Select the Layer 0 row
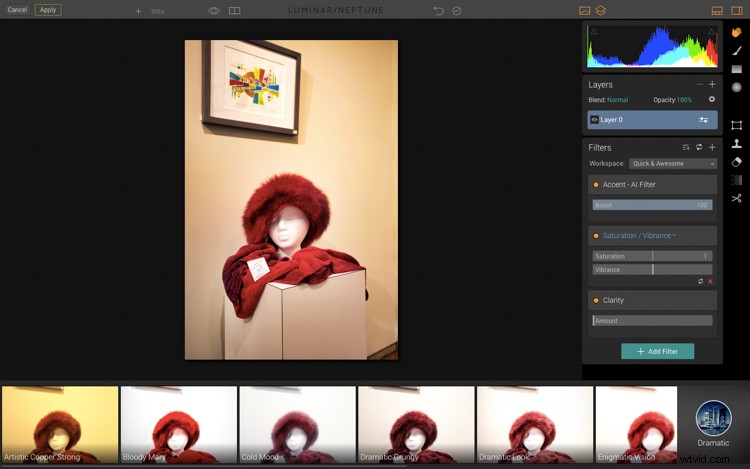 point(652,120)
